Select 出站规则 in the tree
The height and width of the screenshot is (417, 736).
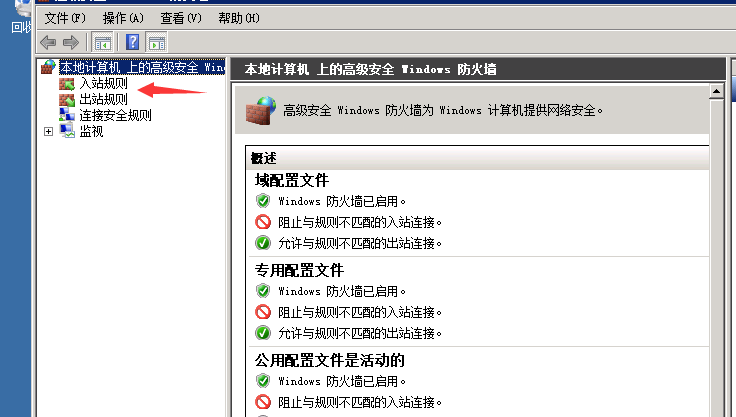click(x=103, y=100)
